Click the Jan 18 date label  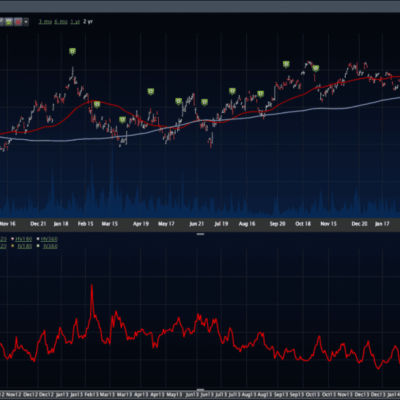61,224
